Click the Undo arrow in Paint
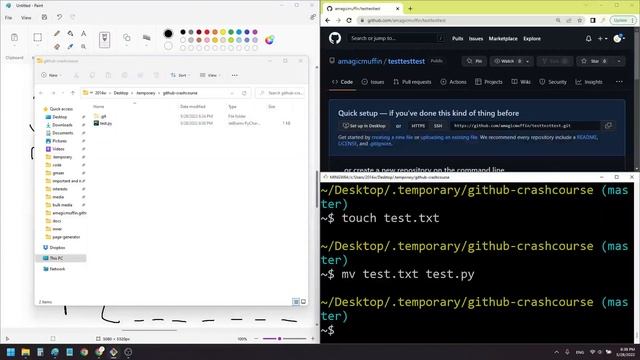This screenshot has width=640, height=360. pos(59,17)
